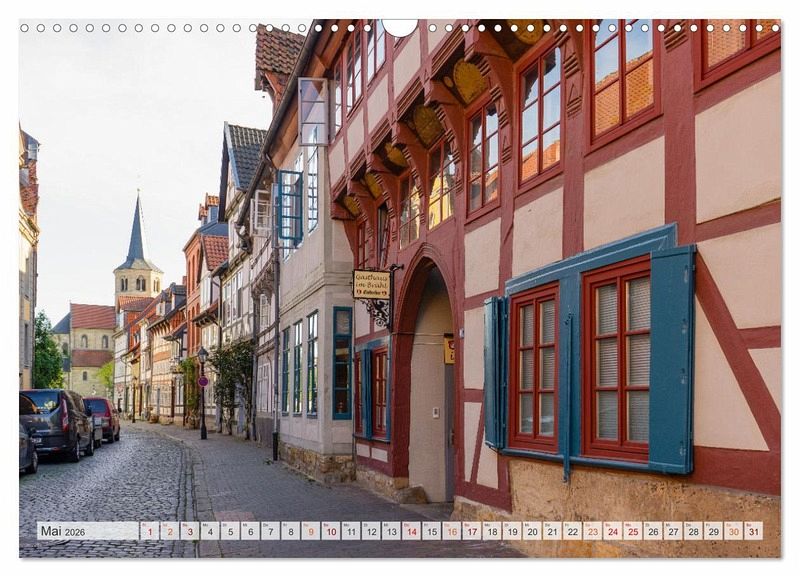The image size is (800, 577).
Task: Click the open blue window shutter
Action: [671, 360]
